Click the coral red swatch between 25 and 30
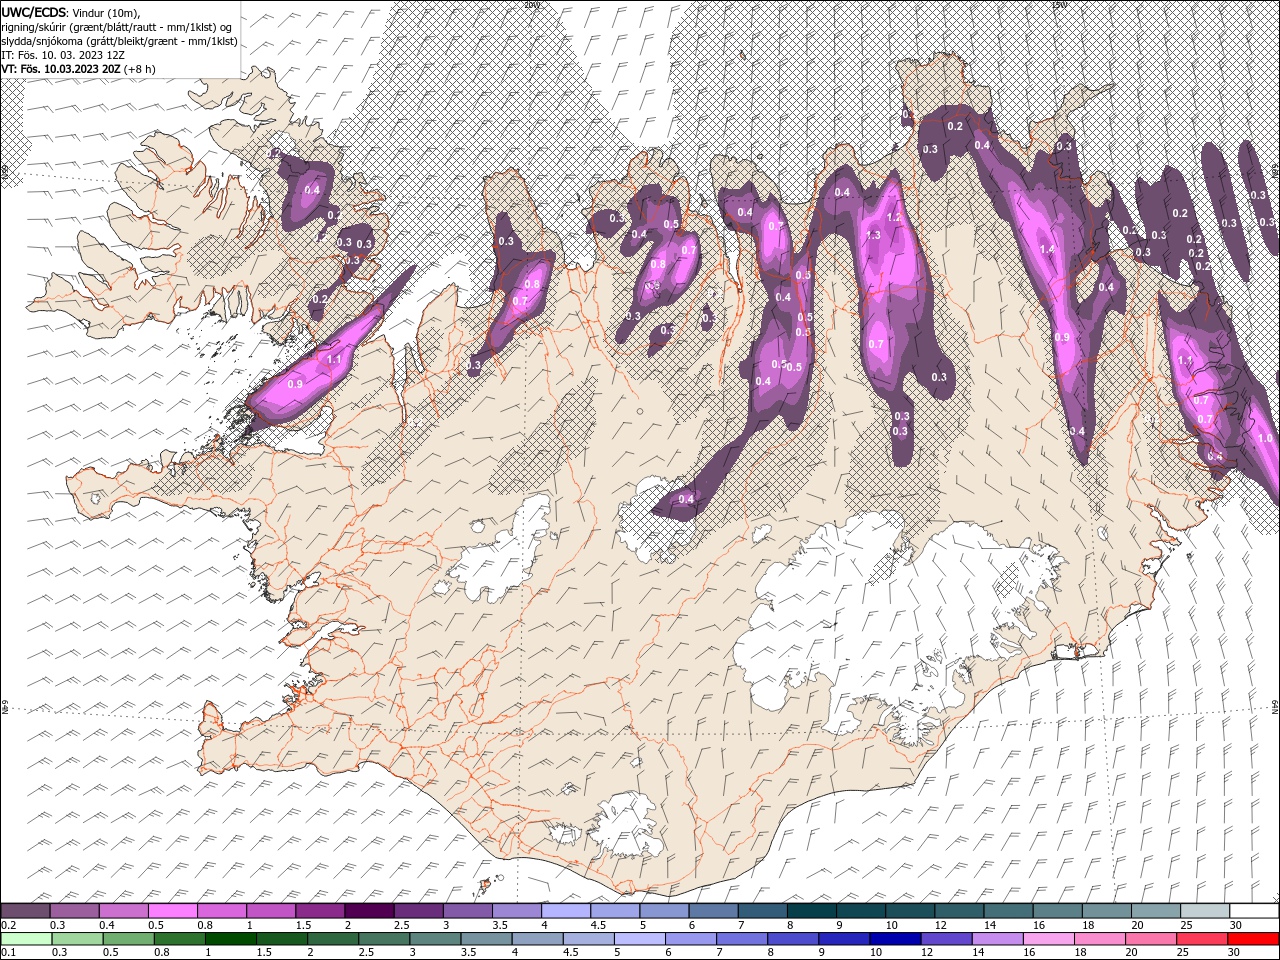1280x960 pixels. [1201, 939]
